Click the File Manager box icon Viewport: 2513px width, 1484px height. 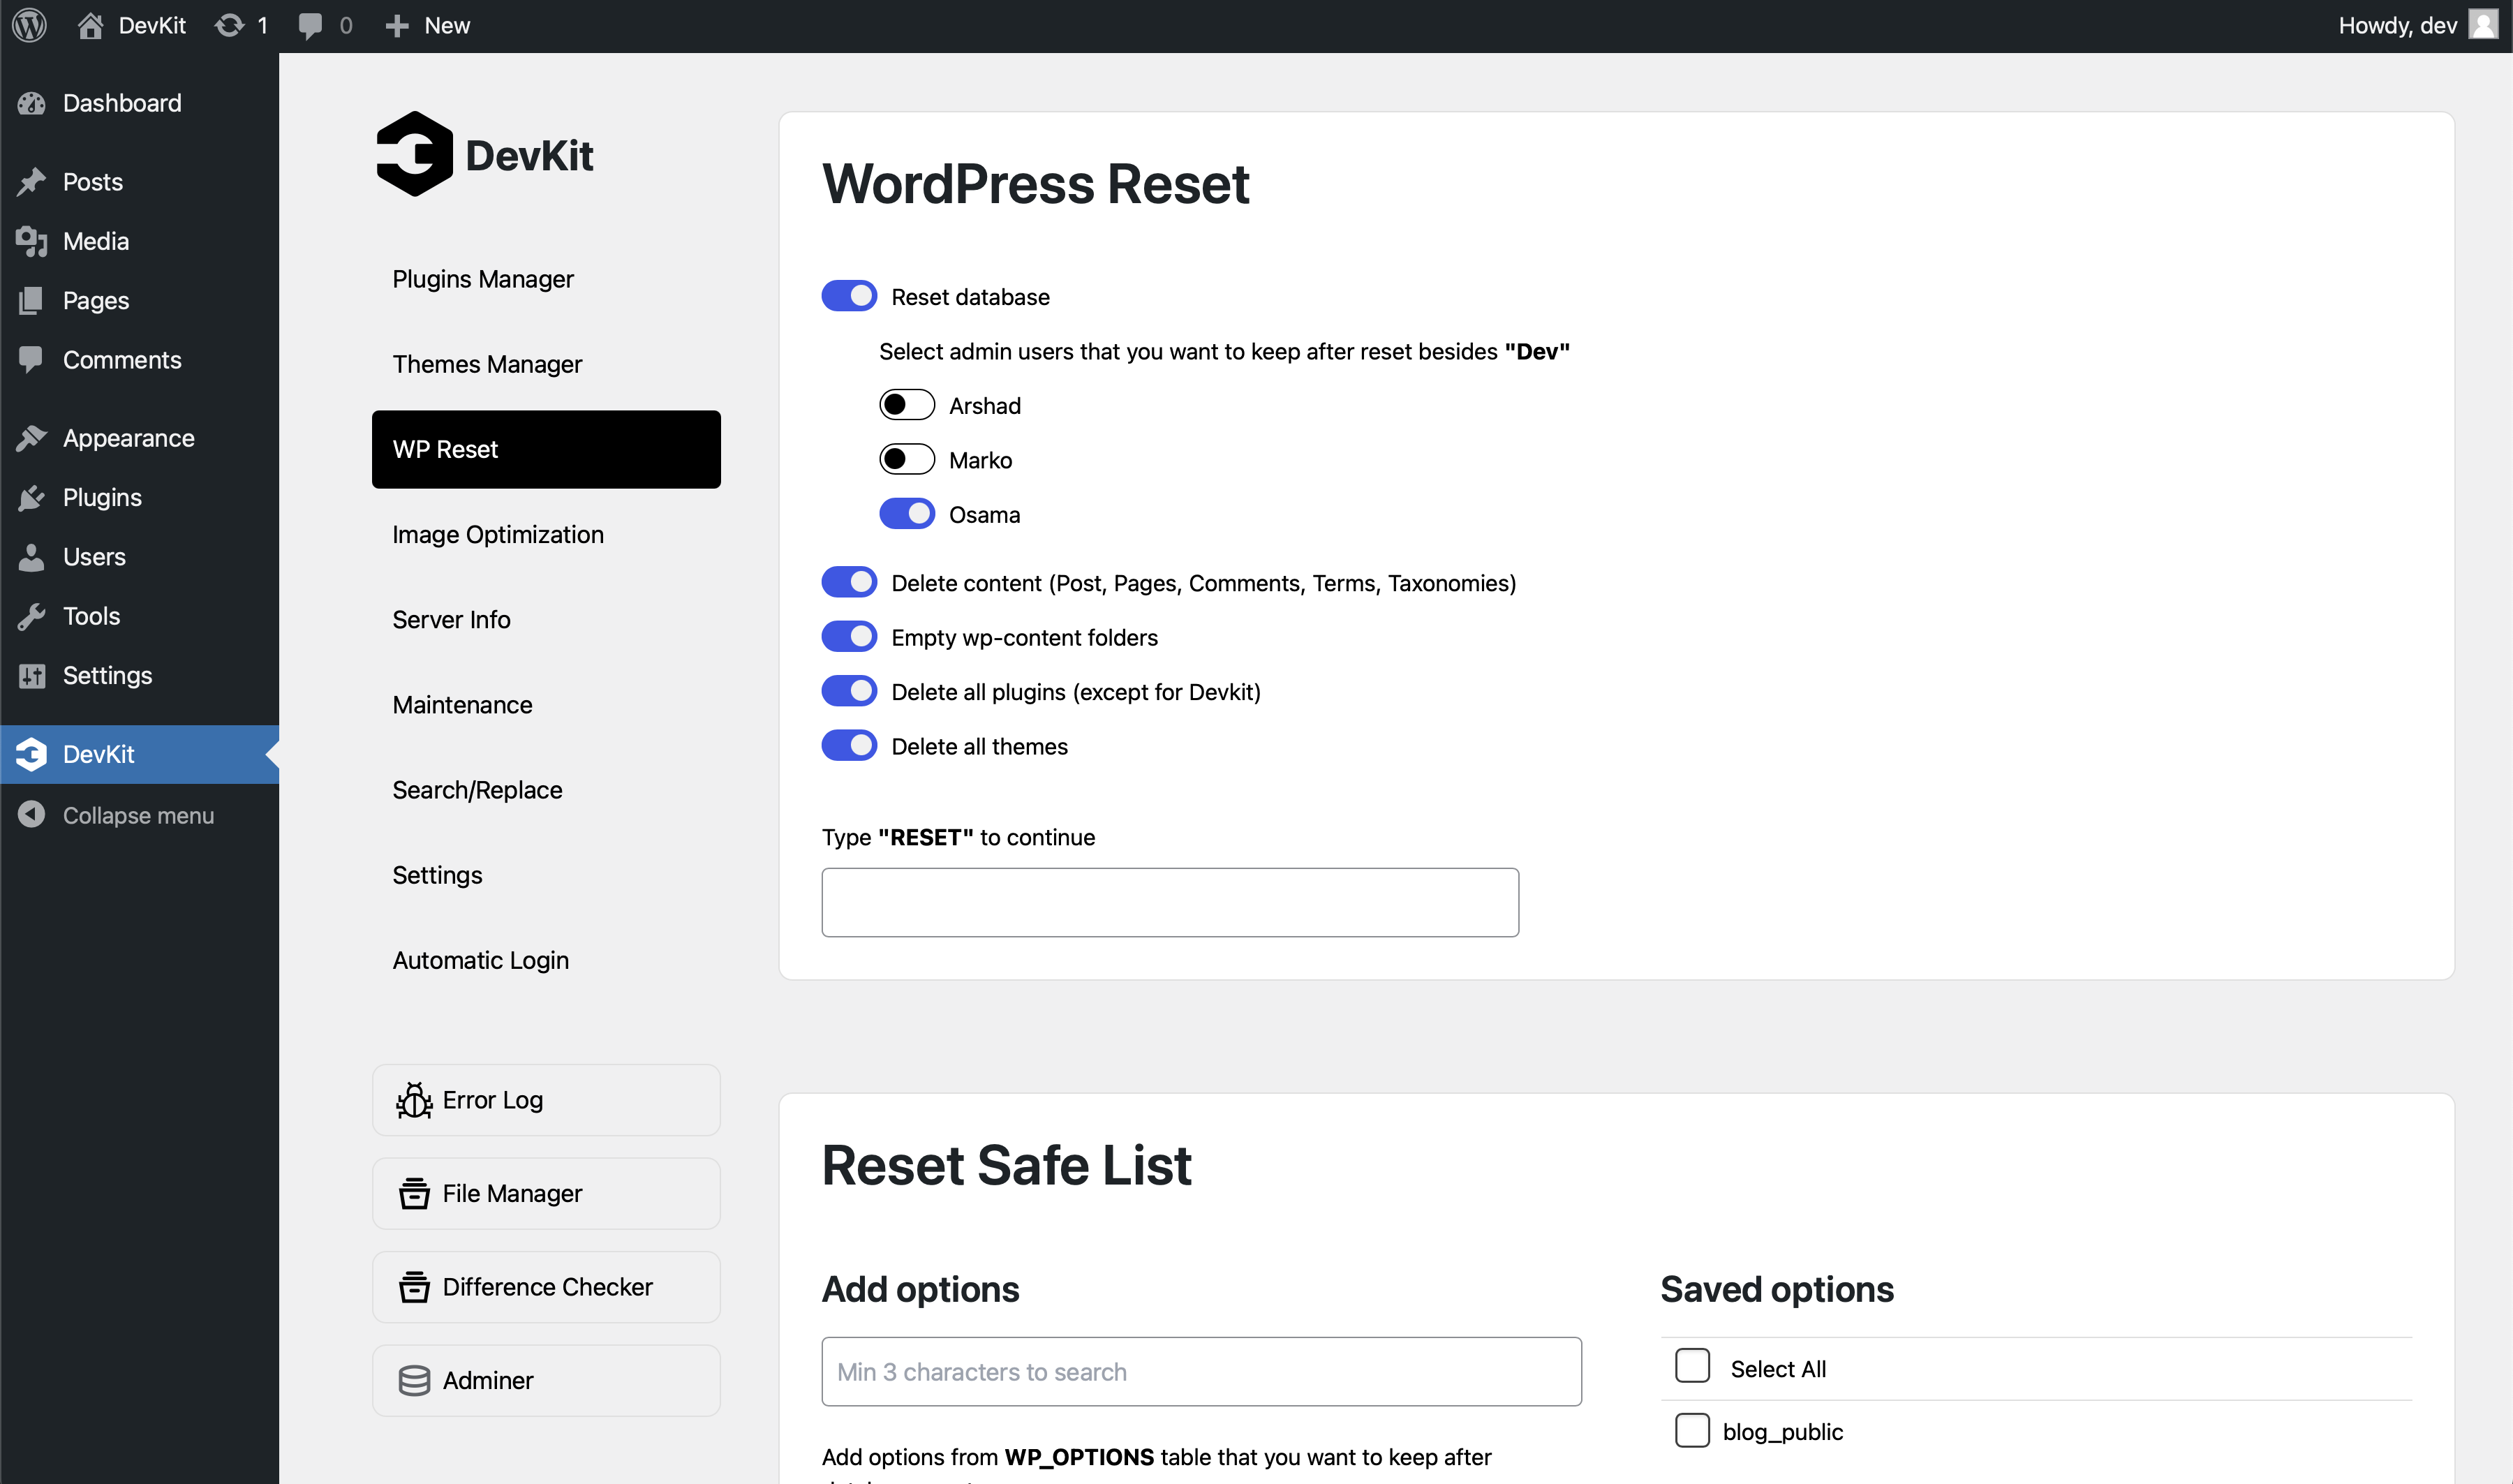pos(414,1193)
